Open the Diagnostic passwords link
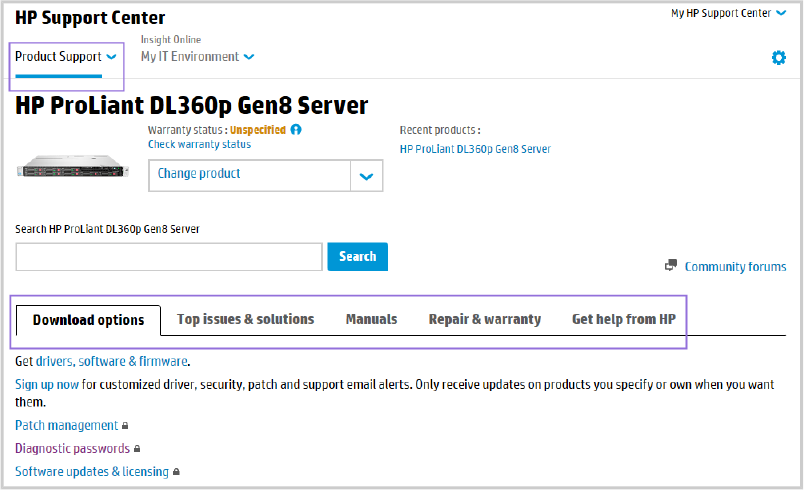Screen dimensions: 804x490 click(x=72, y=448)
